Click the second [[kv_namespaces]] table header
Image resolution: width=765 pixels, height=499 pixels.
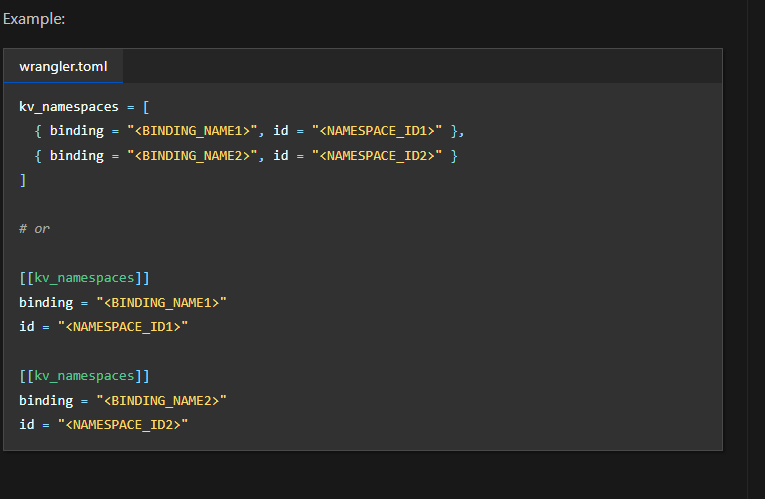tap(84, 376)
